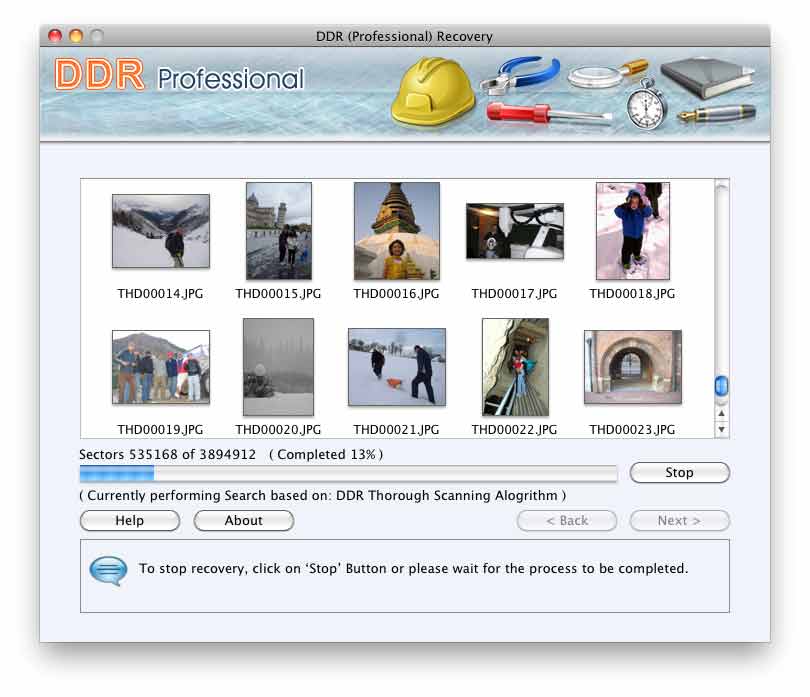Click the magnifying glass icon in banner

pyautogui.click(x=608, y=74)
